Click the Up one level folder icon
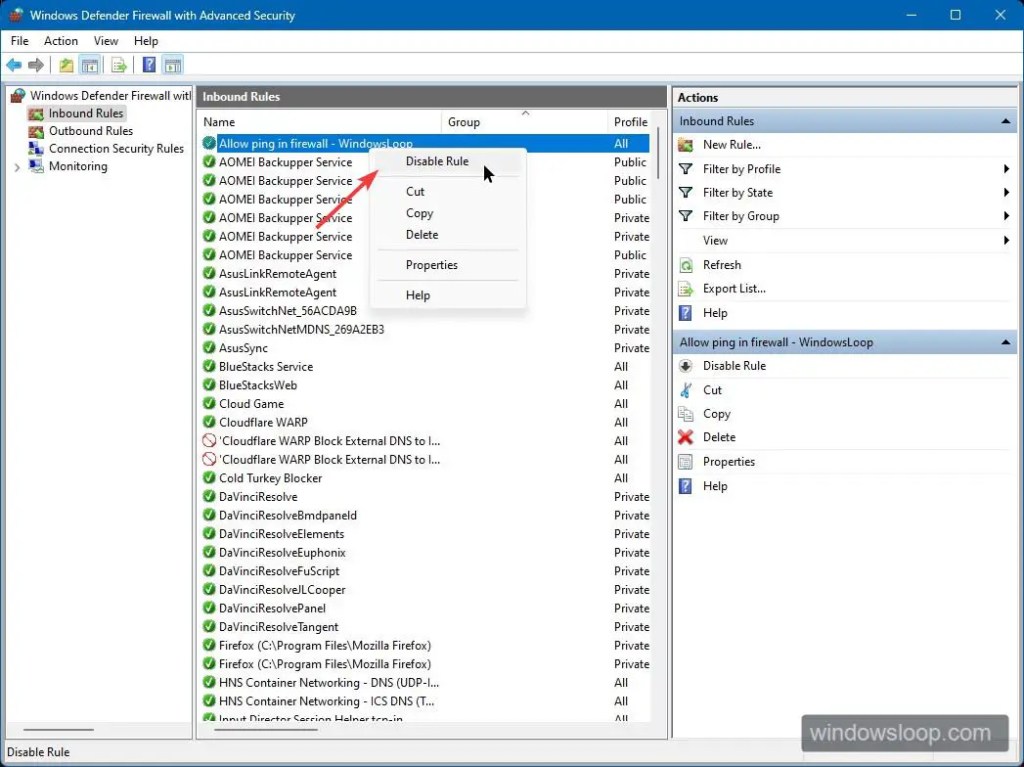This screenshot has height=767, width=1024. [x=66, y=65]
